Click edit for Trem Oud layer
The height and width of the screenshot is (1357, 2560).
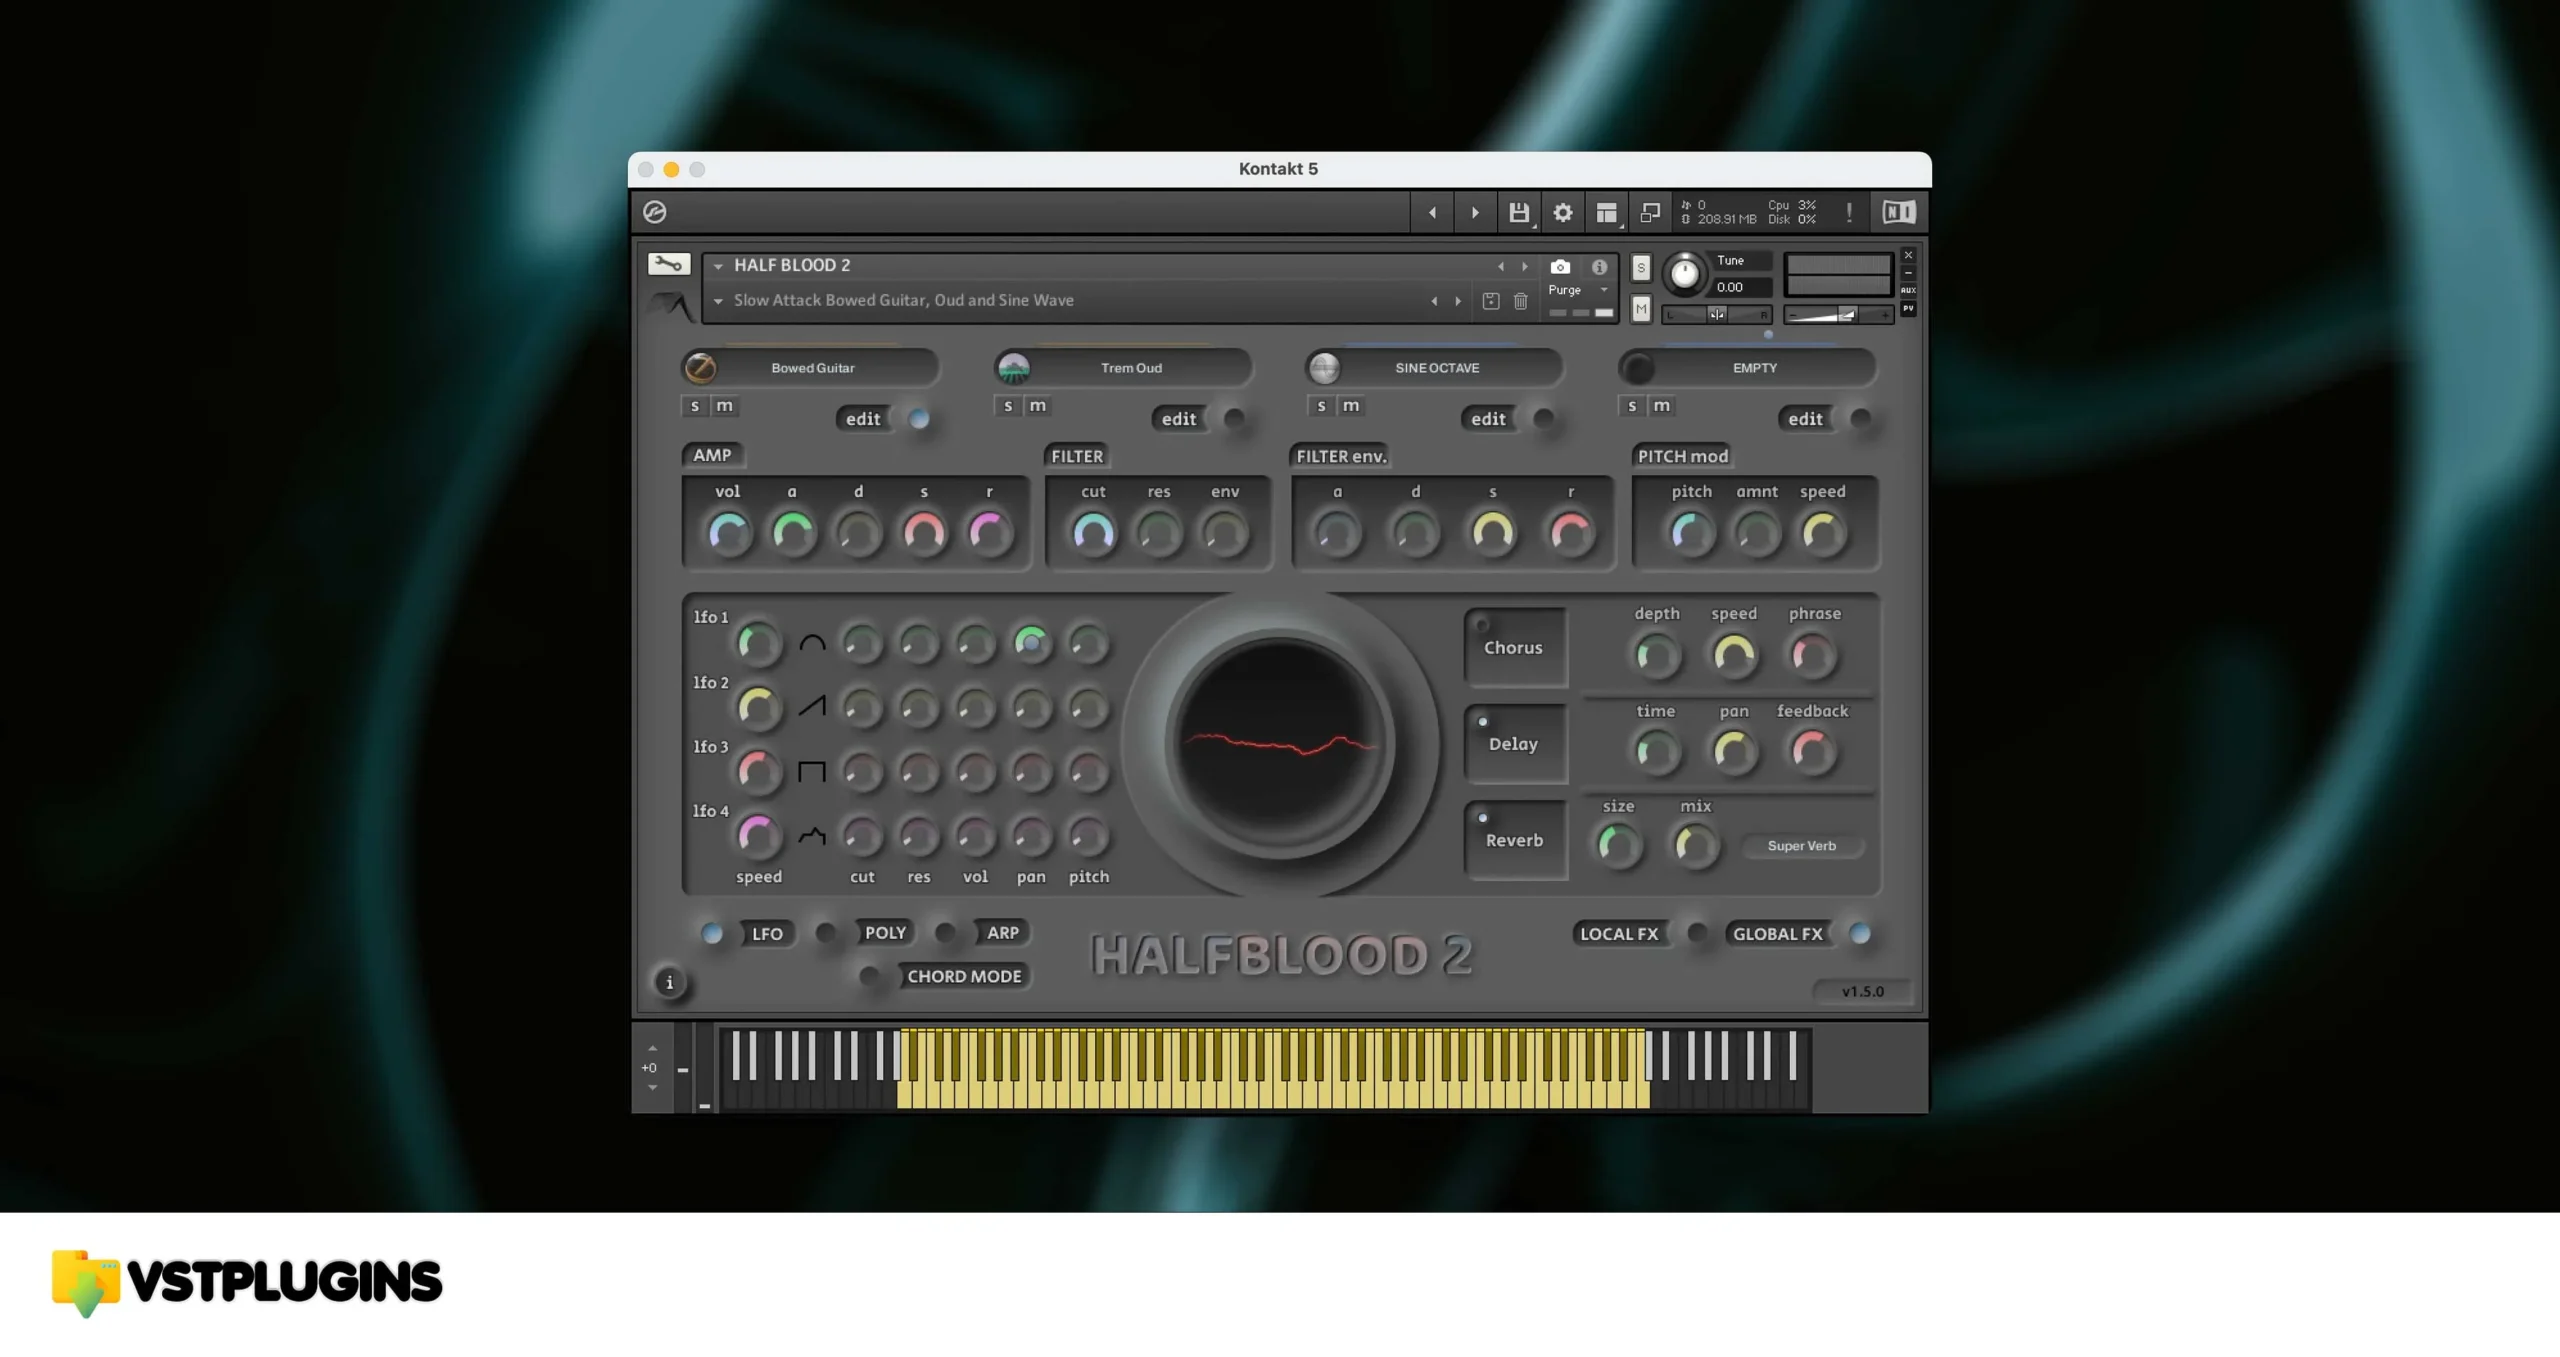tap(1179, 419)
